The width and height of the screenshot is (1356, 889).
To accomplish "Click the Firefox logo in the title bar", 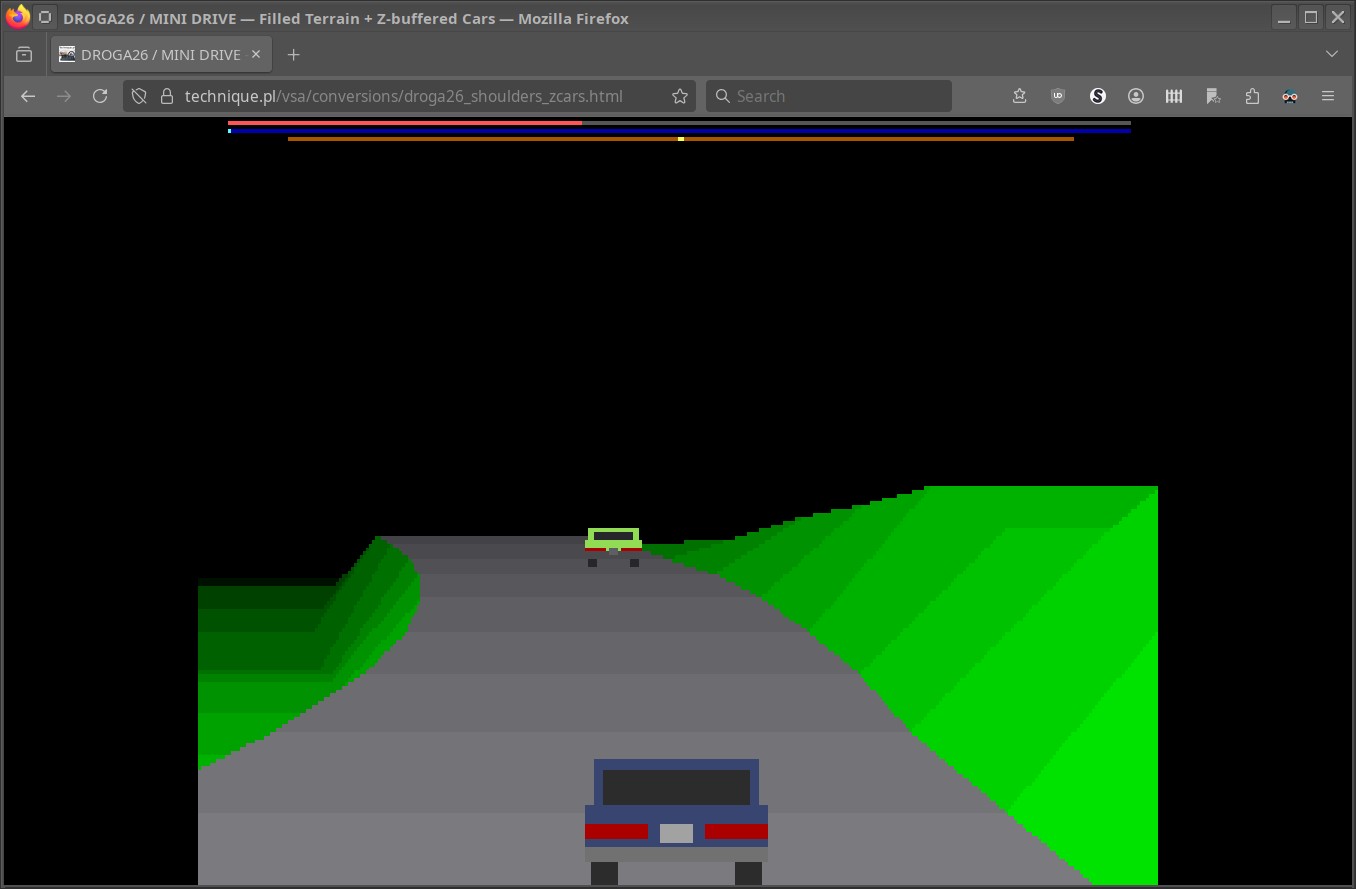I will pyautogui.click(x=17, y=17).
